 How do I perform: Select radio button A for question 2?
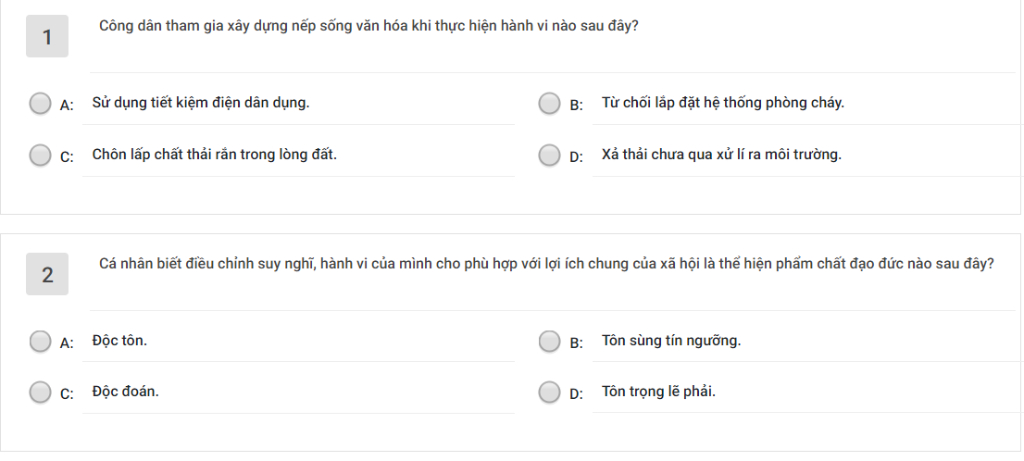click(x=40, y=341)
